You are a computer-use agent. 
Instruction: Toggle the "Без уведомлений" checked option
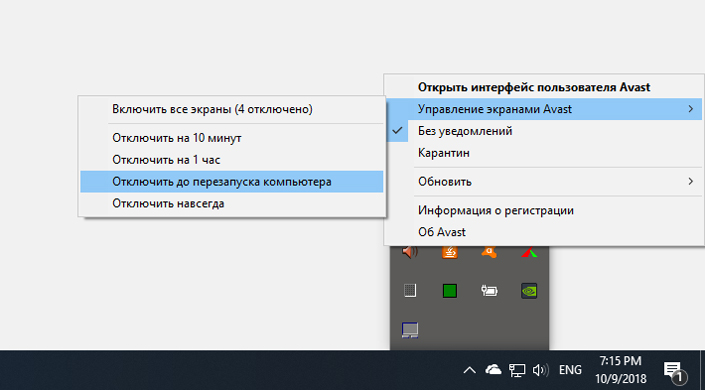point(544,131)
